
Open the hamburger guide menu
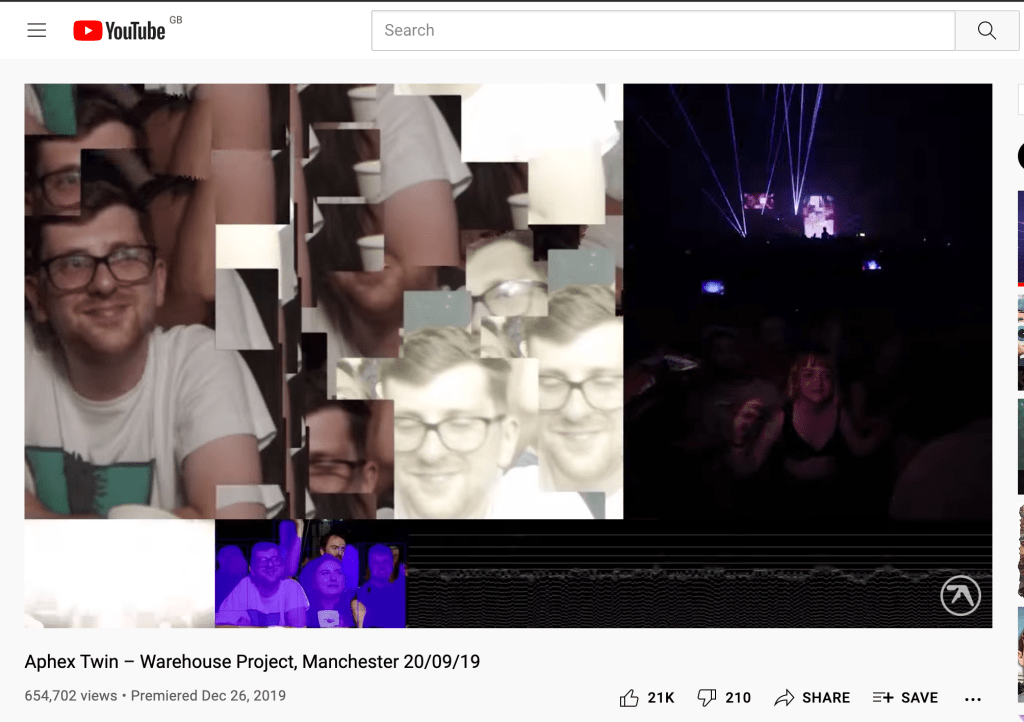point(37,30)
